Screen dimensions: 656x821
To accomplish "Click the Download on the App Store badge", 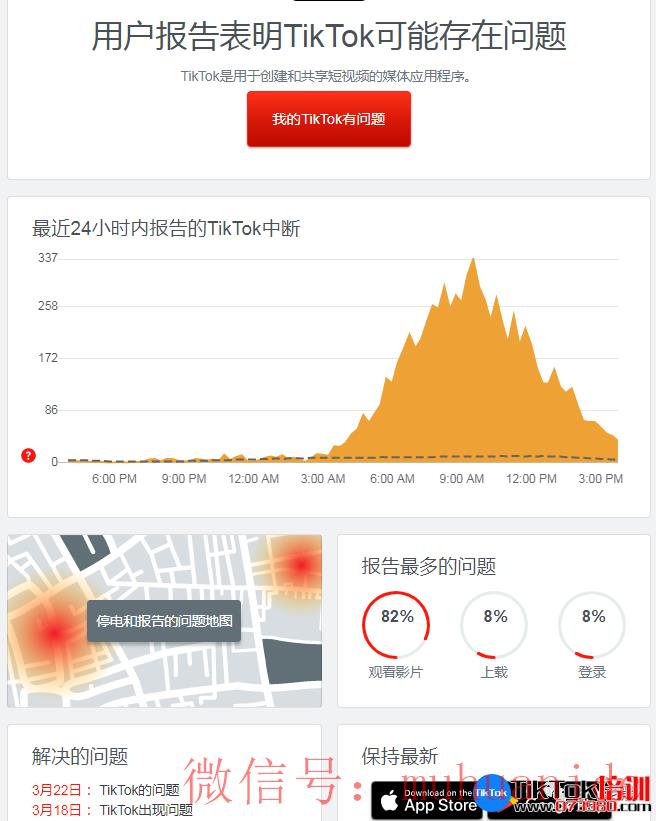I will pos(427,801).
